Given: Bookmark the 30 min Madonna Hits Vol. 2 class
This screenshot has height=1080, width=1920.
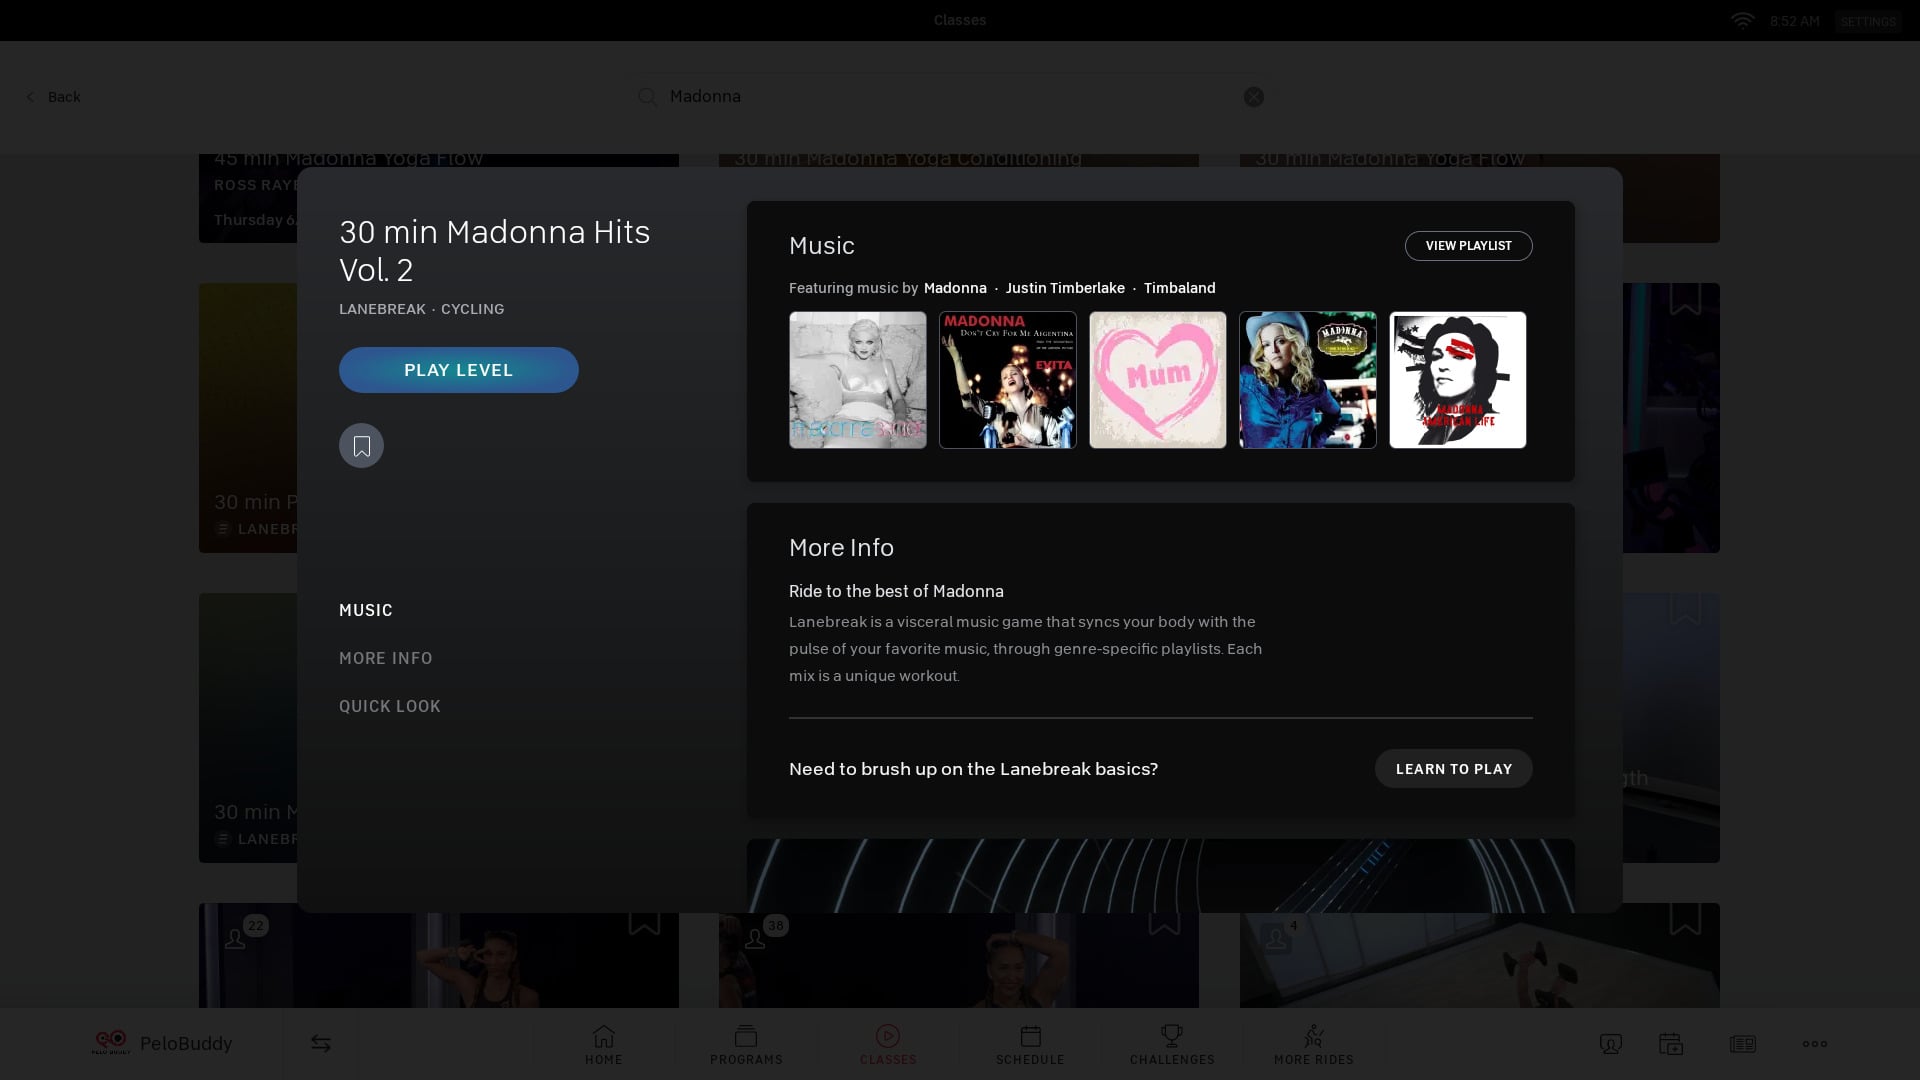Looking at the screenshot, I should [x=361, y=446].
